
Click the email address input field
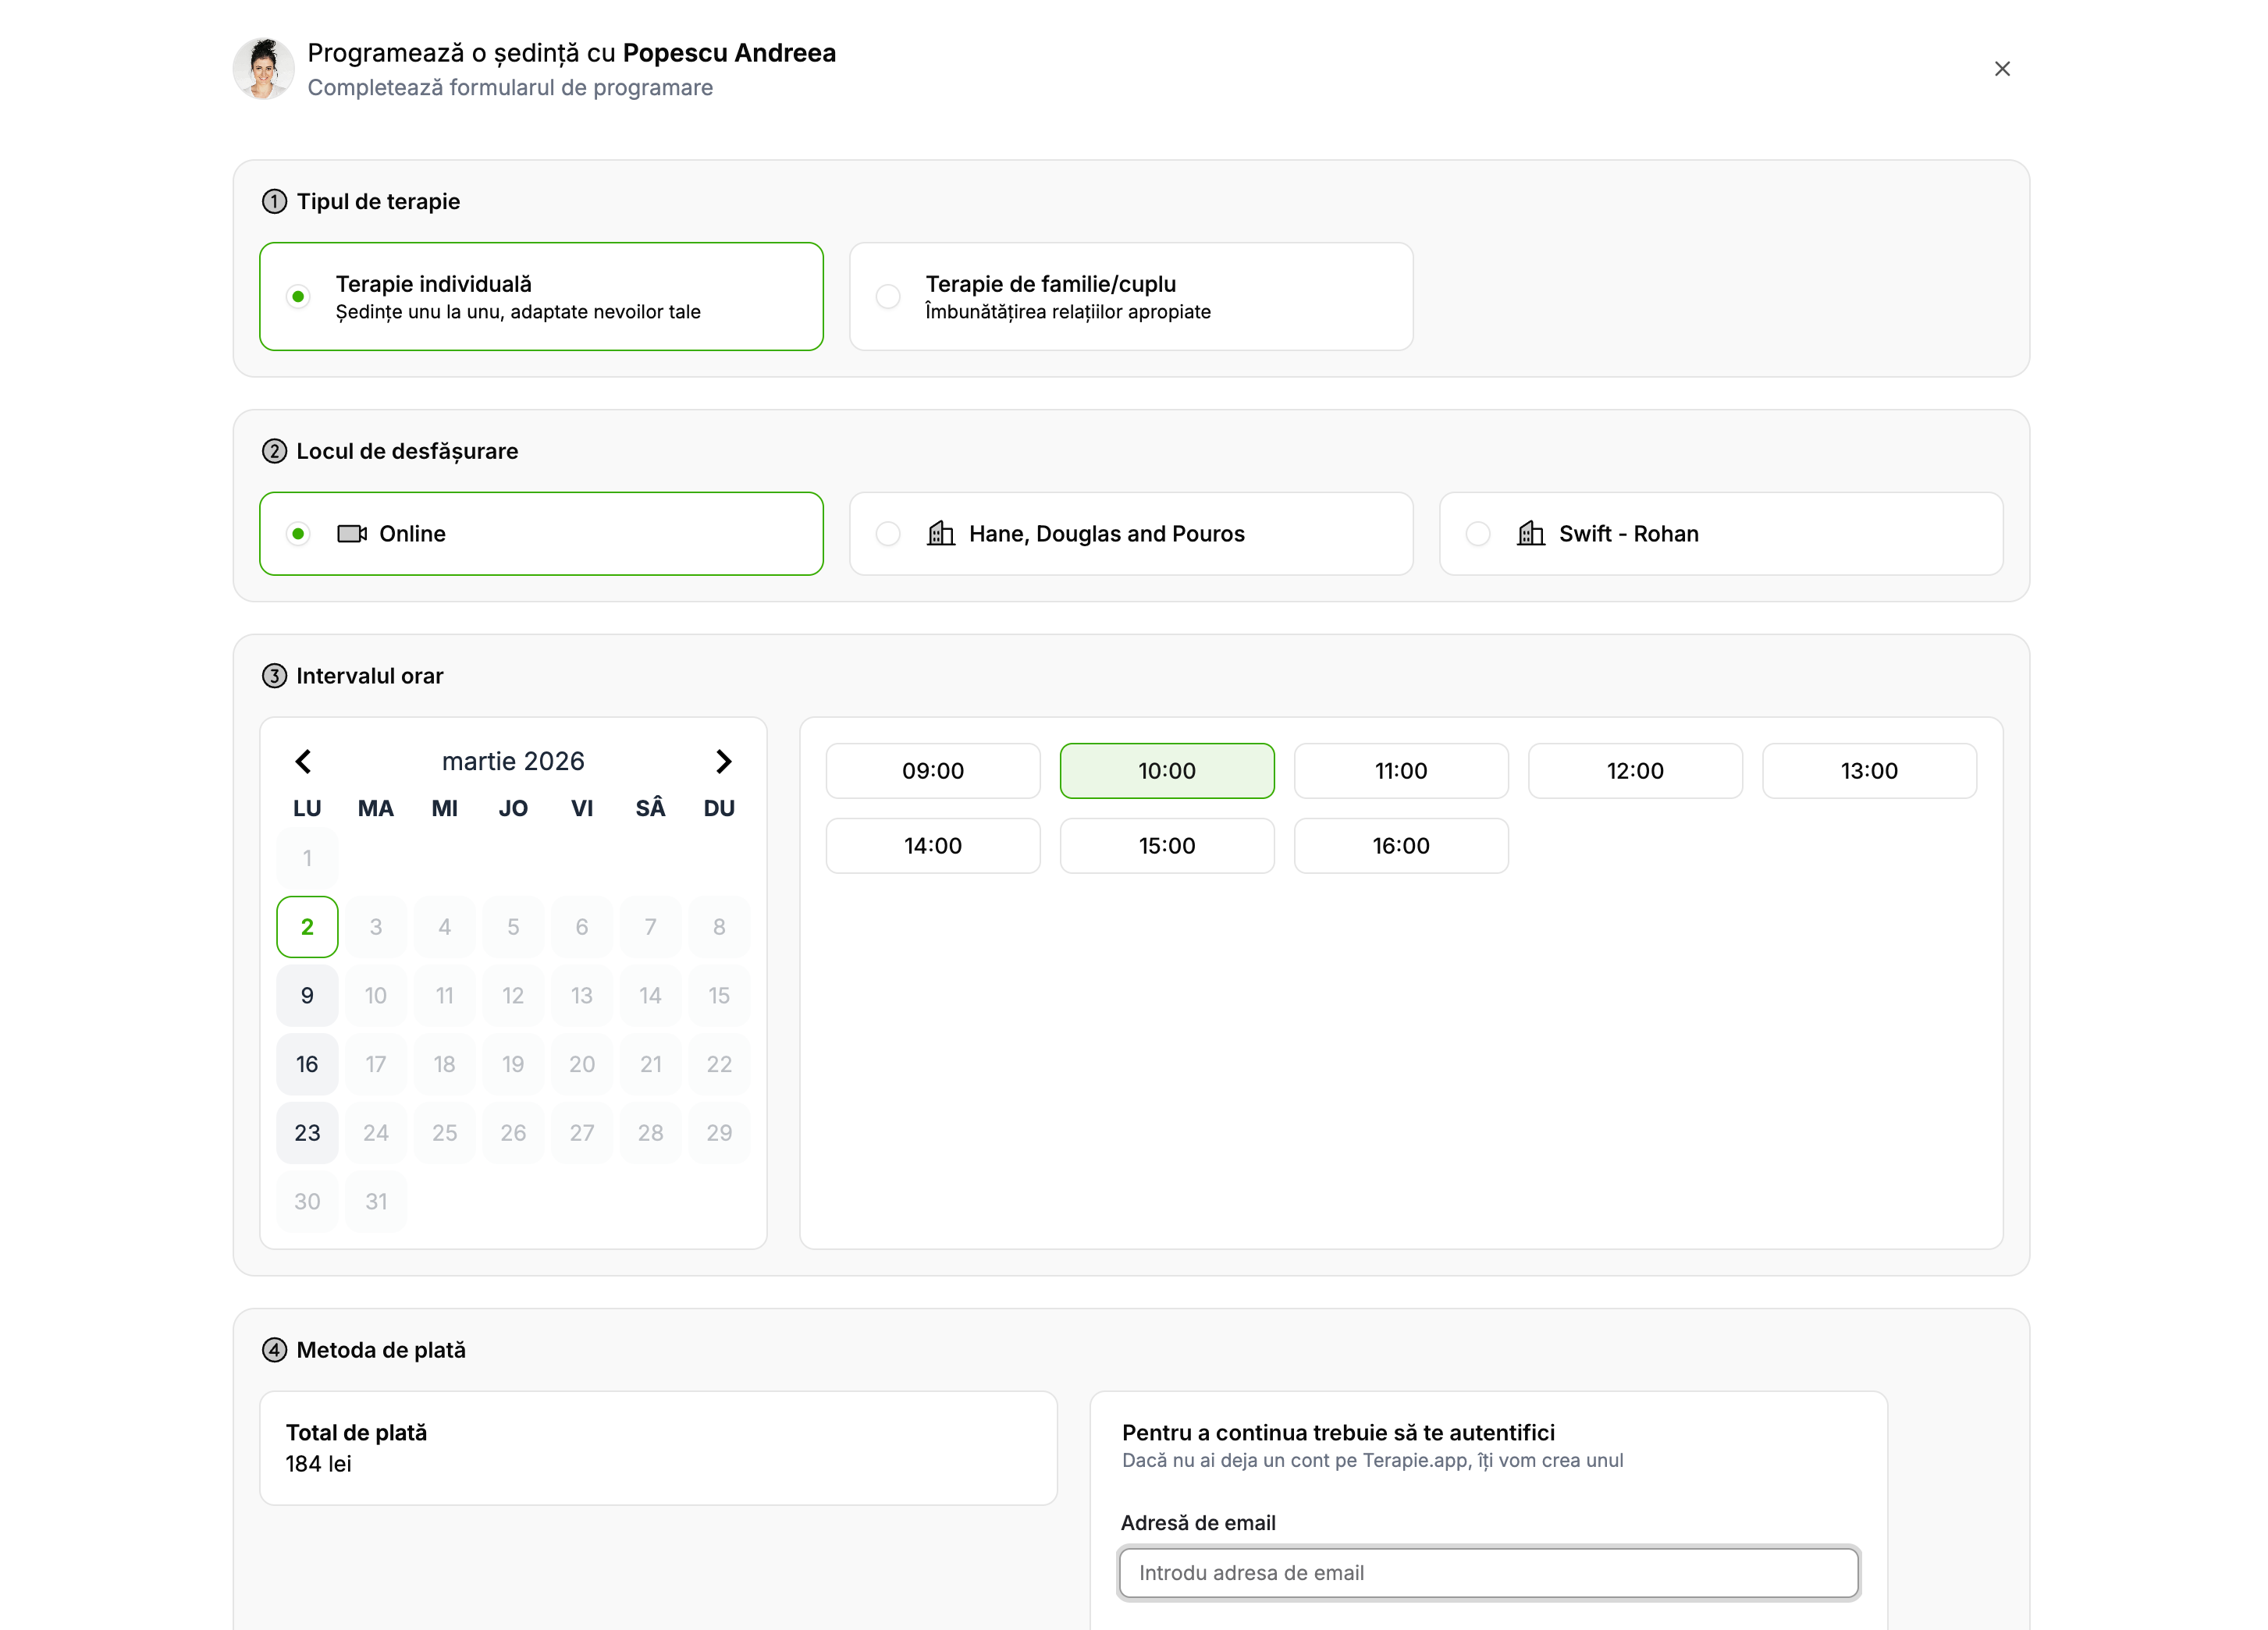pyautogui.click(x=1488, y=1573)
